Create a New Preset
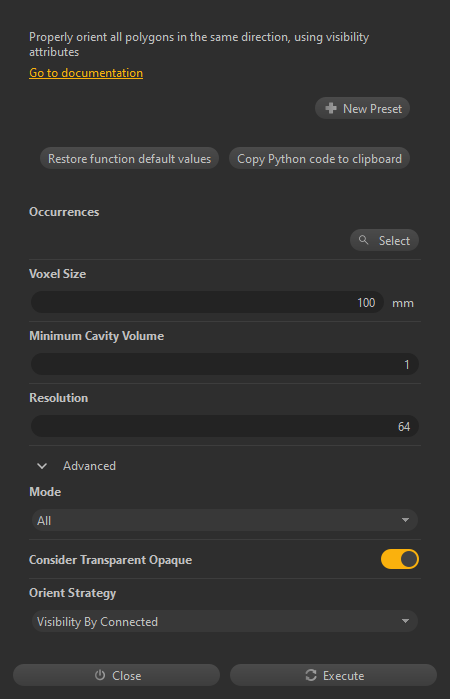450x699 pixels. (x=363, y=108)
